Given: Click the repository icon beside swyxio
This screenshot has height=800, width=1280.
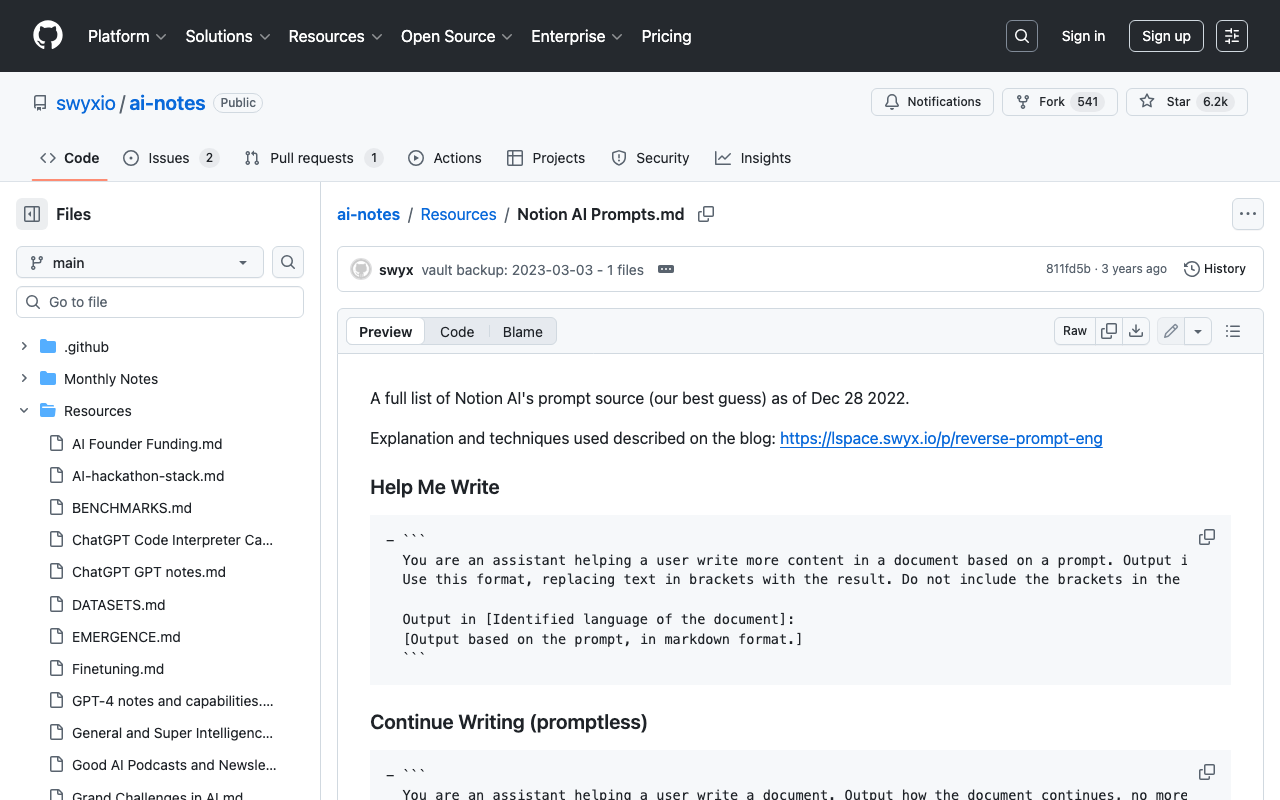Looking at the screenshot, I should (x=40, y=103).
